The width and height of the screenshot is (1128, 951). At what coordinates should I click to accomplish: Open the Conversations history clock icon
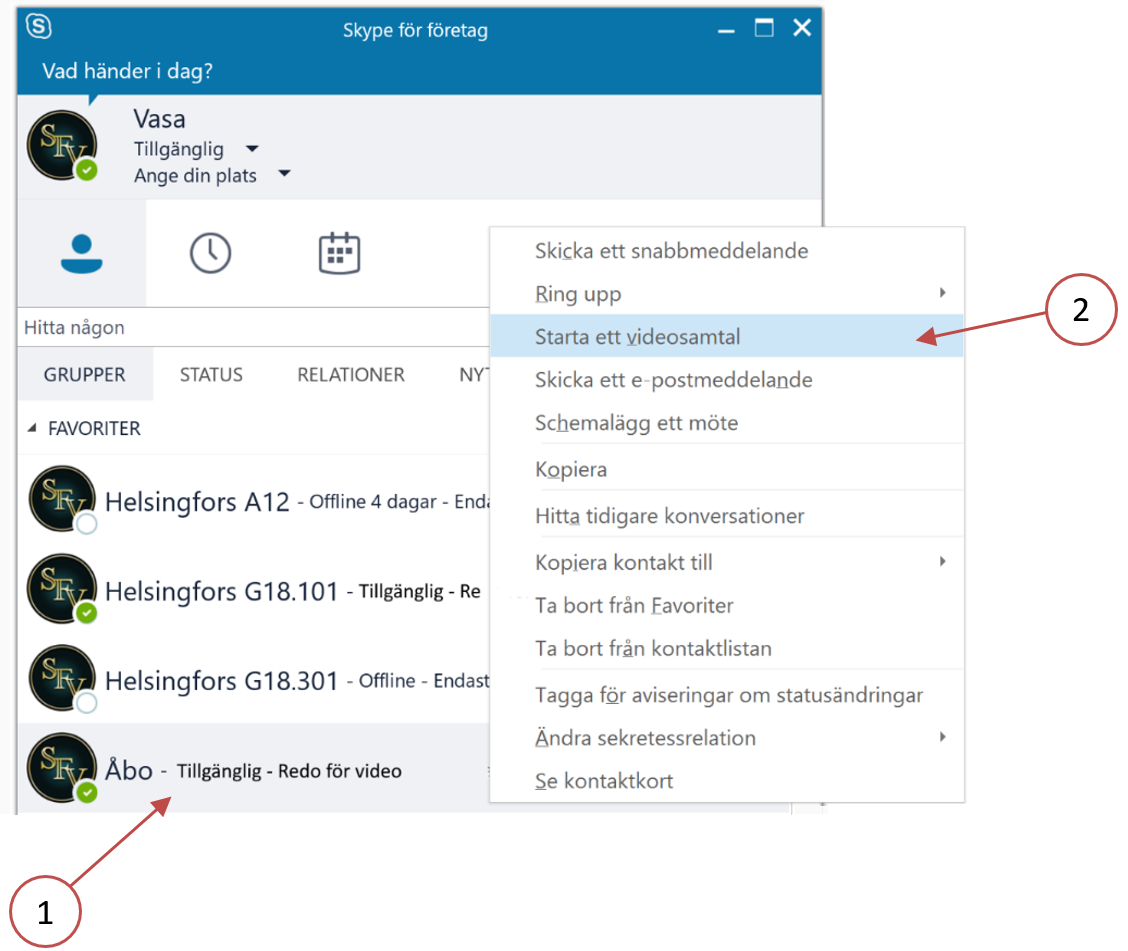(210, 254)
